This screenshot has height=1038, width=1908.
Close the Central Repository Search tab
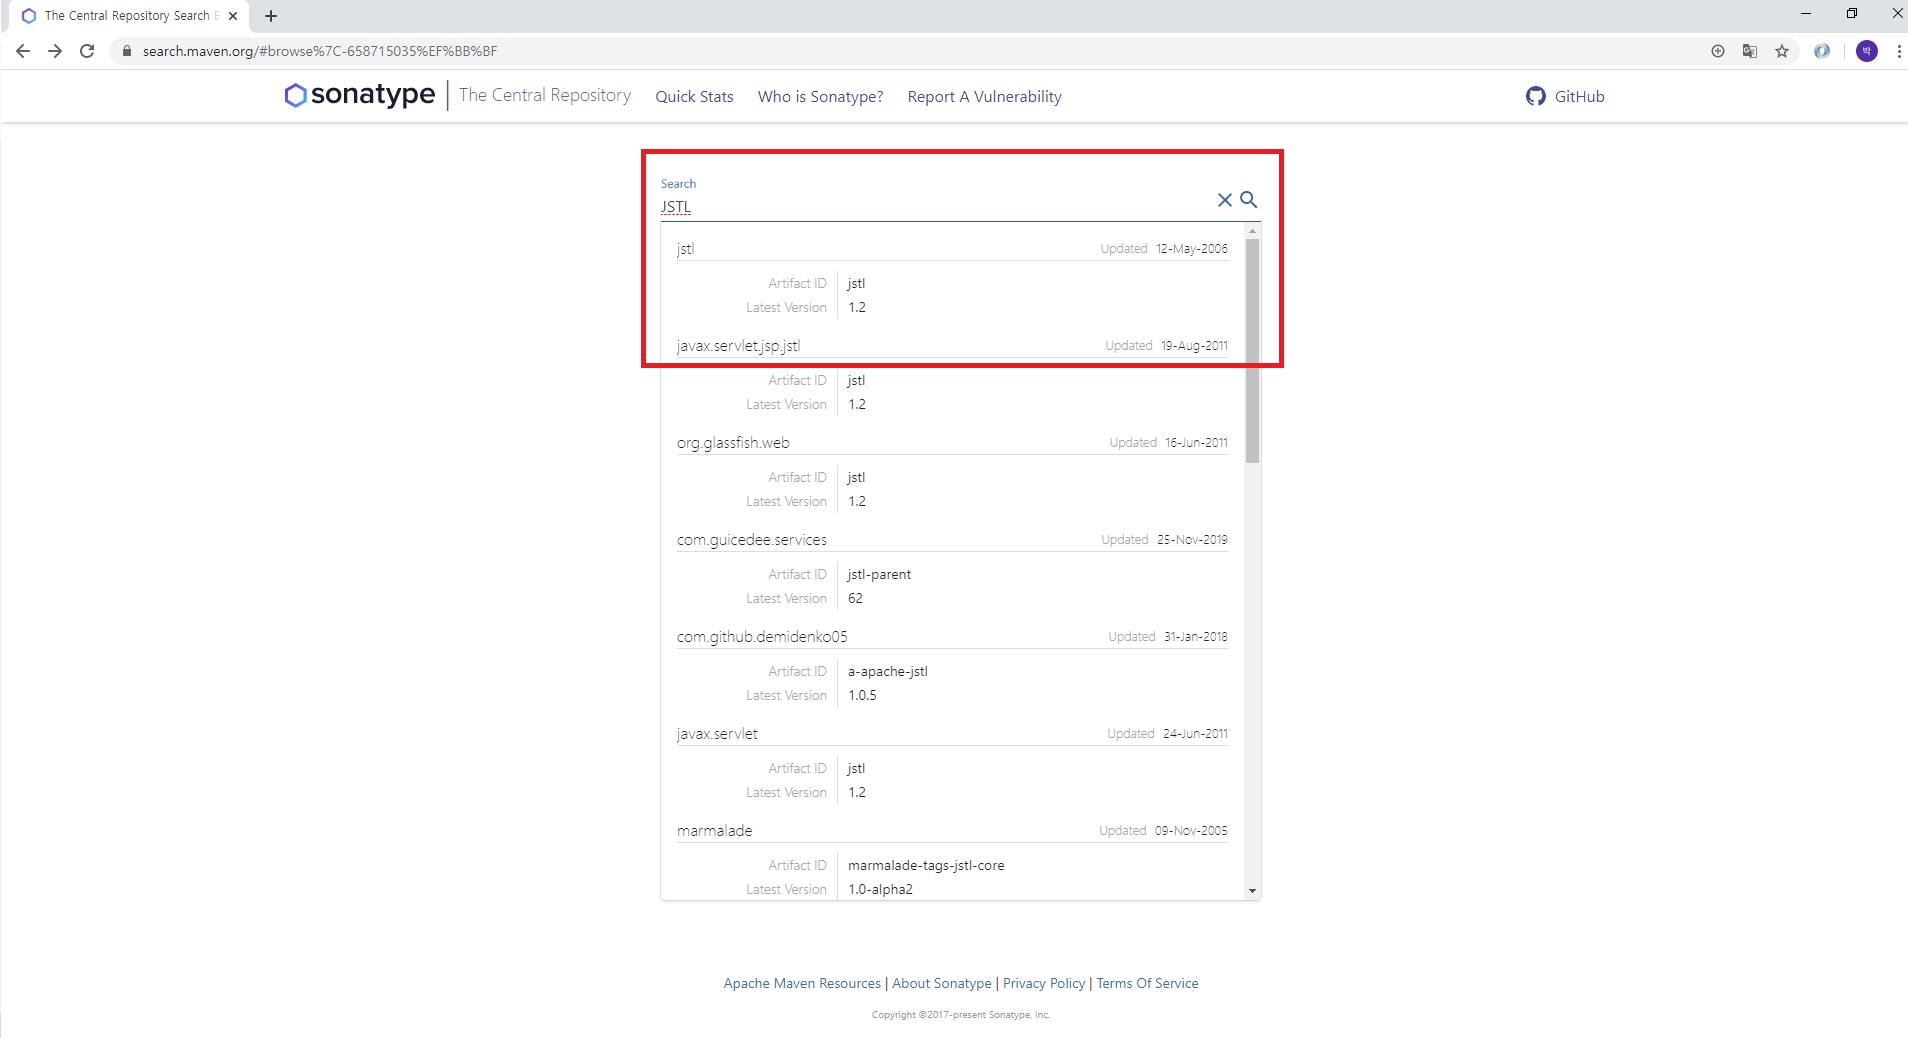(233, 16)
